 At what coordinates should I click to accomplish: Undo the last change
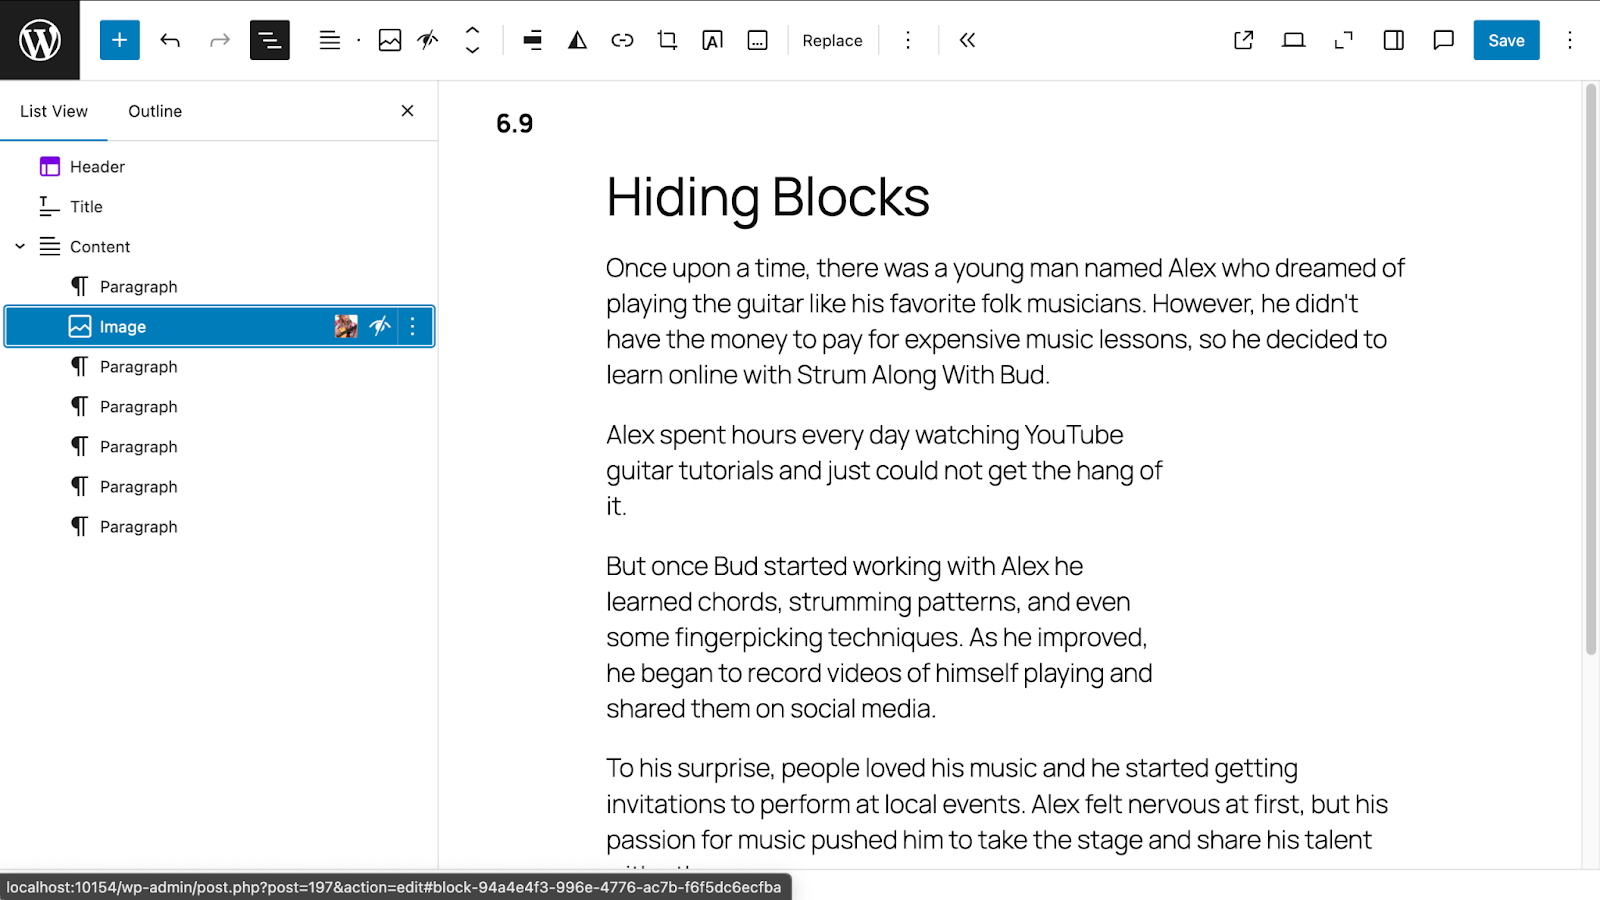pyautogui.click(x=170, y=40)
